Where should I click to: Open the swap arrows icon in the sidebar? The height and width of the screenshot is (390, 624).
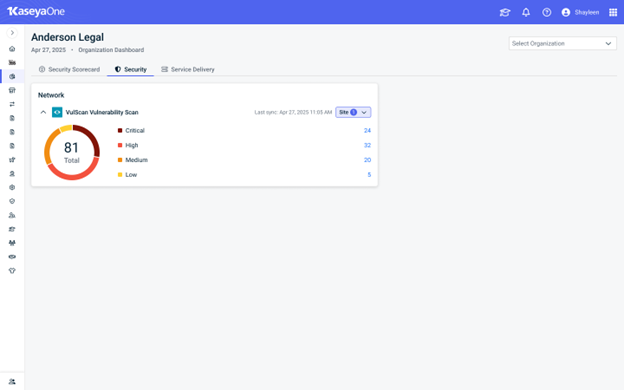point(12,104)
